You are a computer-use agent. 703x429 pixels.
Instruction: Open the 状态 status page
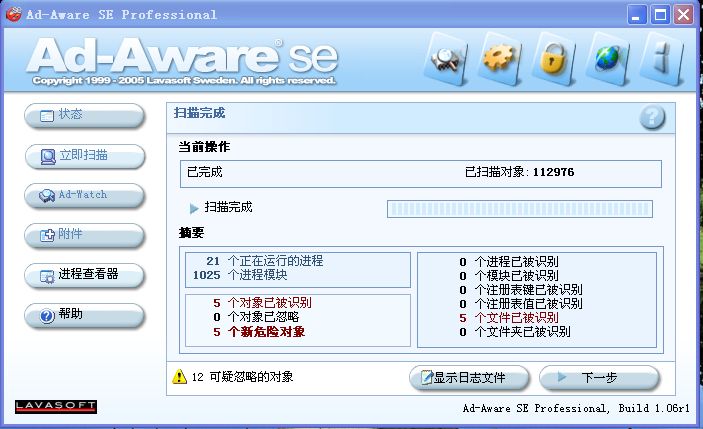click(84, 115)
